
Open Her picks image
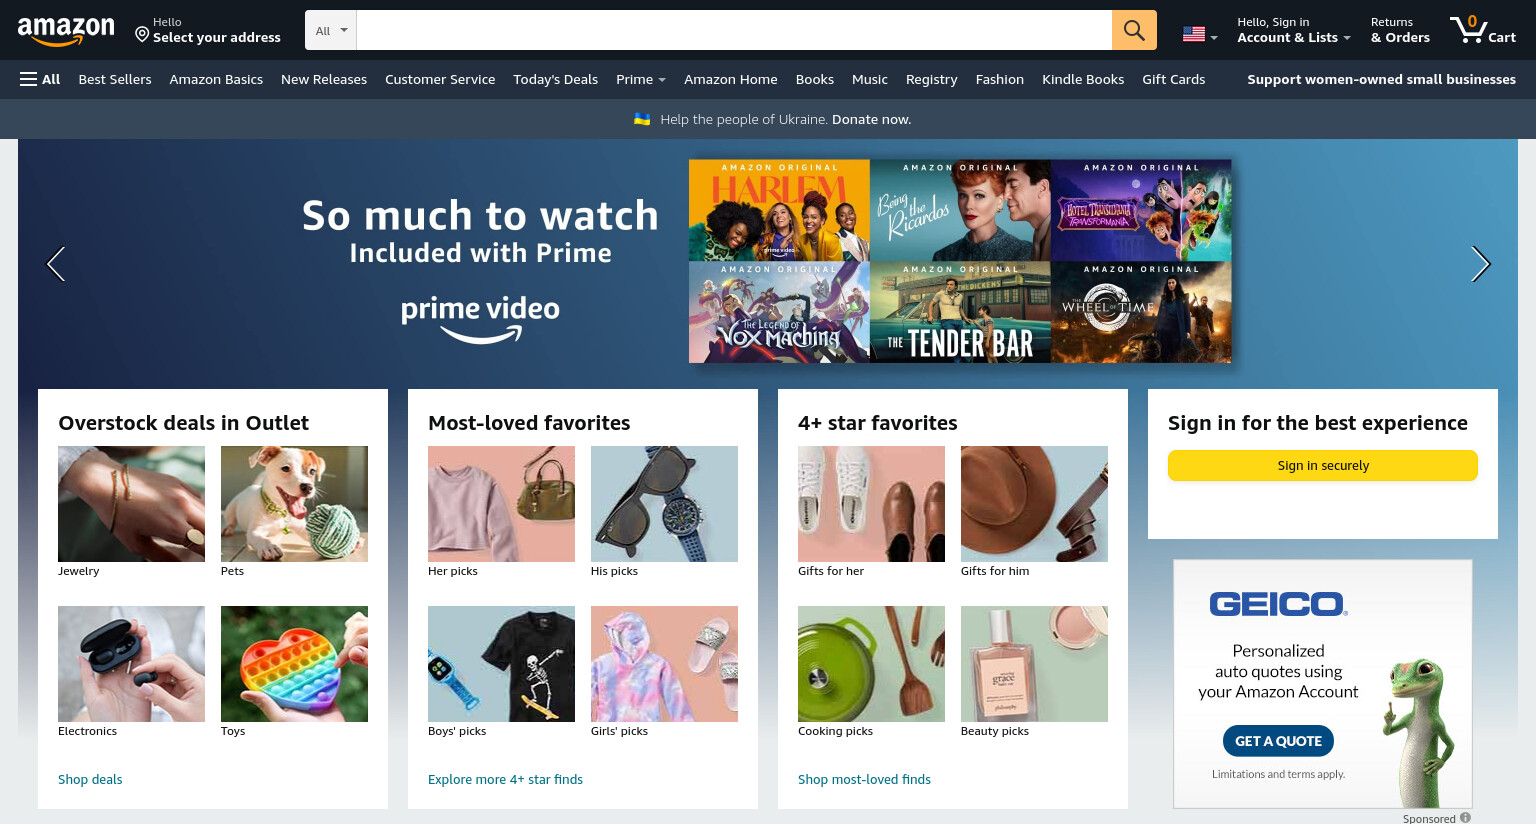[501, 504]
